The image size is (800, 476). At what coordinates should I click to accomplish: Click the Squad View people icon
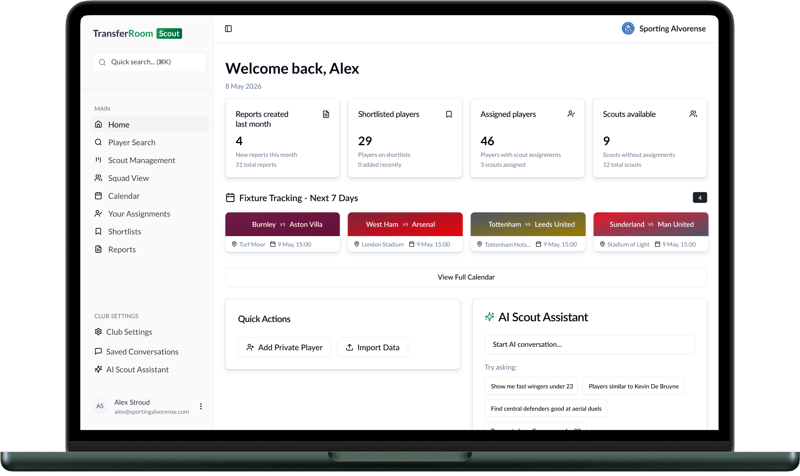98,178
